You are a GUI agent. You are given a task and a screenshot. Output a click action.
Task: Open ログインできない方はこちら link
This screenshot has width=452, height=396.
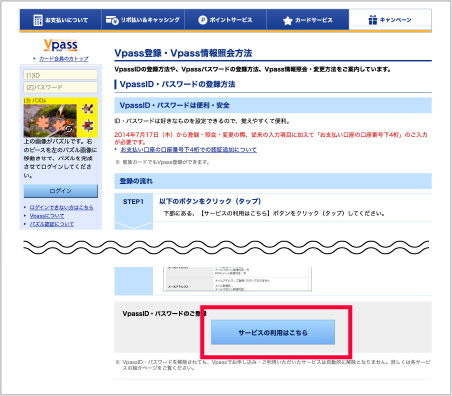pos(61,207)
